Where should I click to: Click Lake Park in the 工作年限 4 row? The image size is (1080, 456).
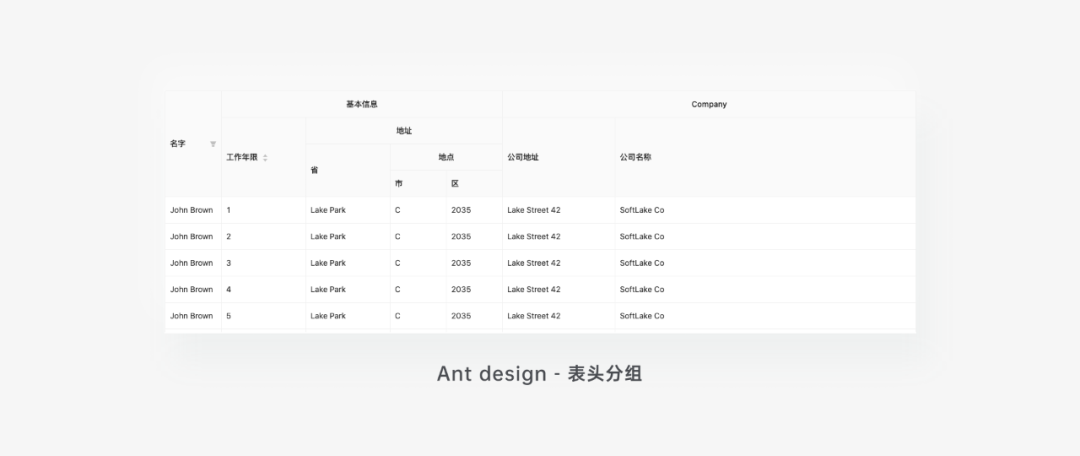click(x=328, y=289)
